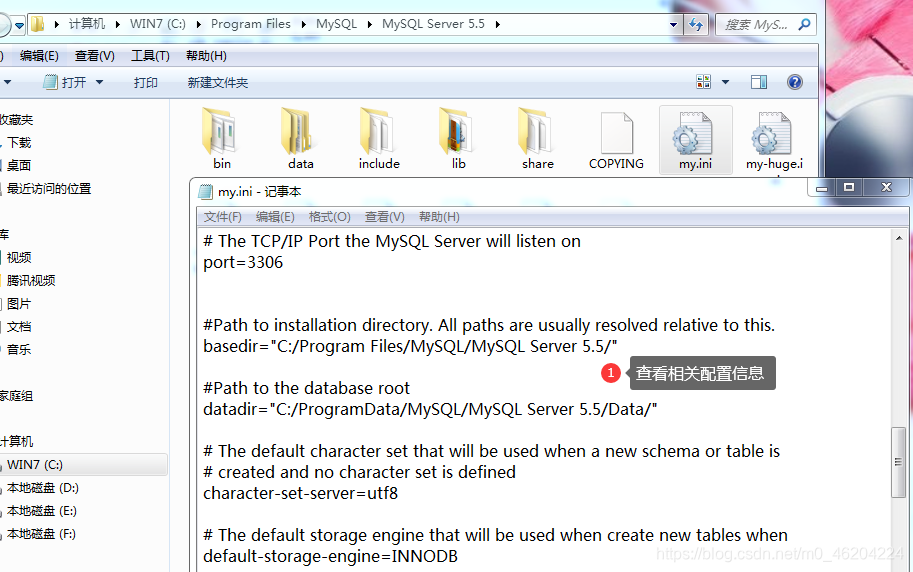
Task: Select the COPYING file
Action: (x=616, y=139)
